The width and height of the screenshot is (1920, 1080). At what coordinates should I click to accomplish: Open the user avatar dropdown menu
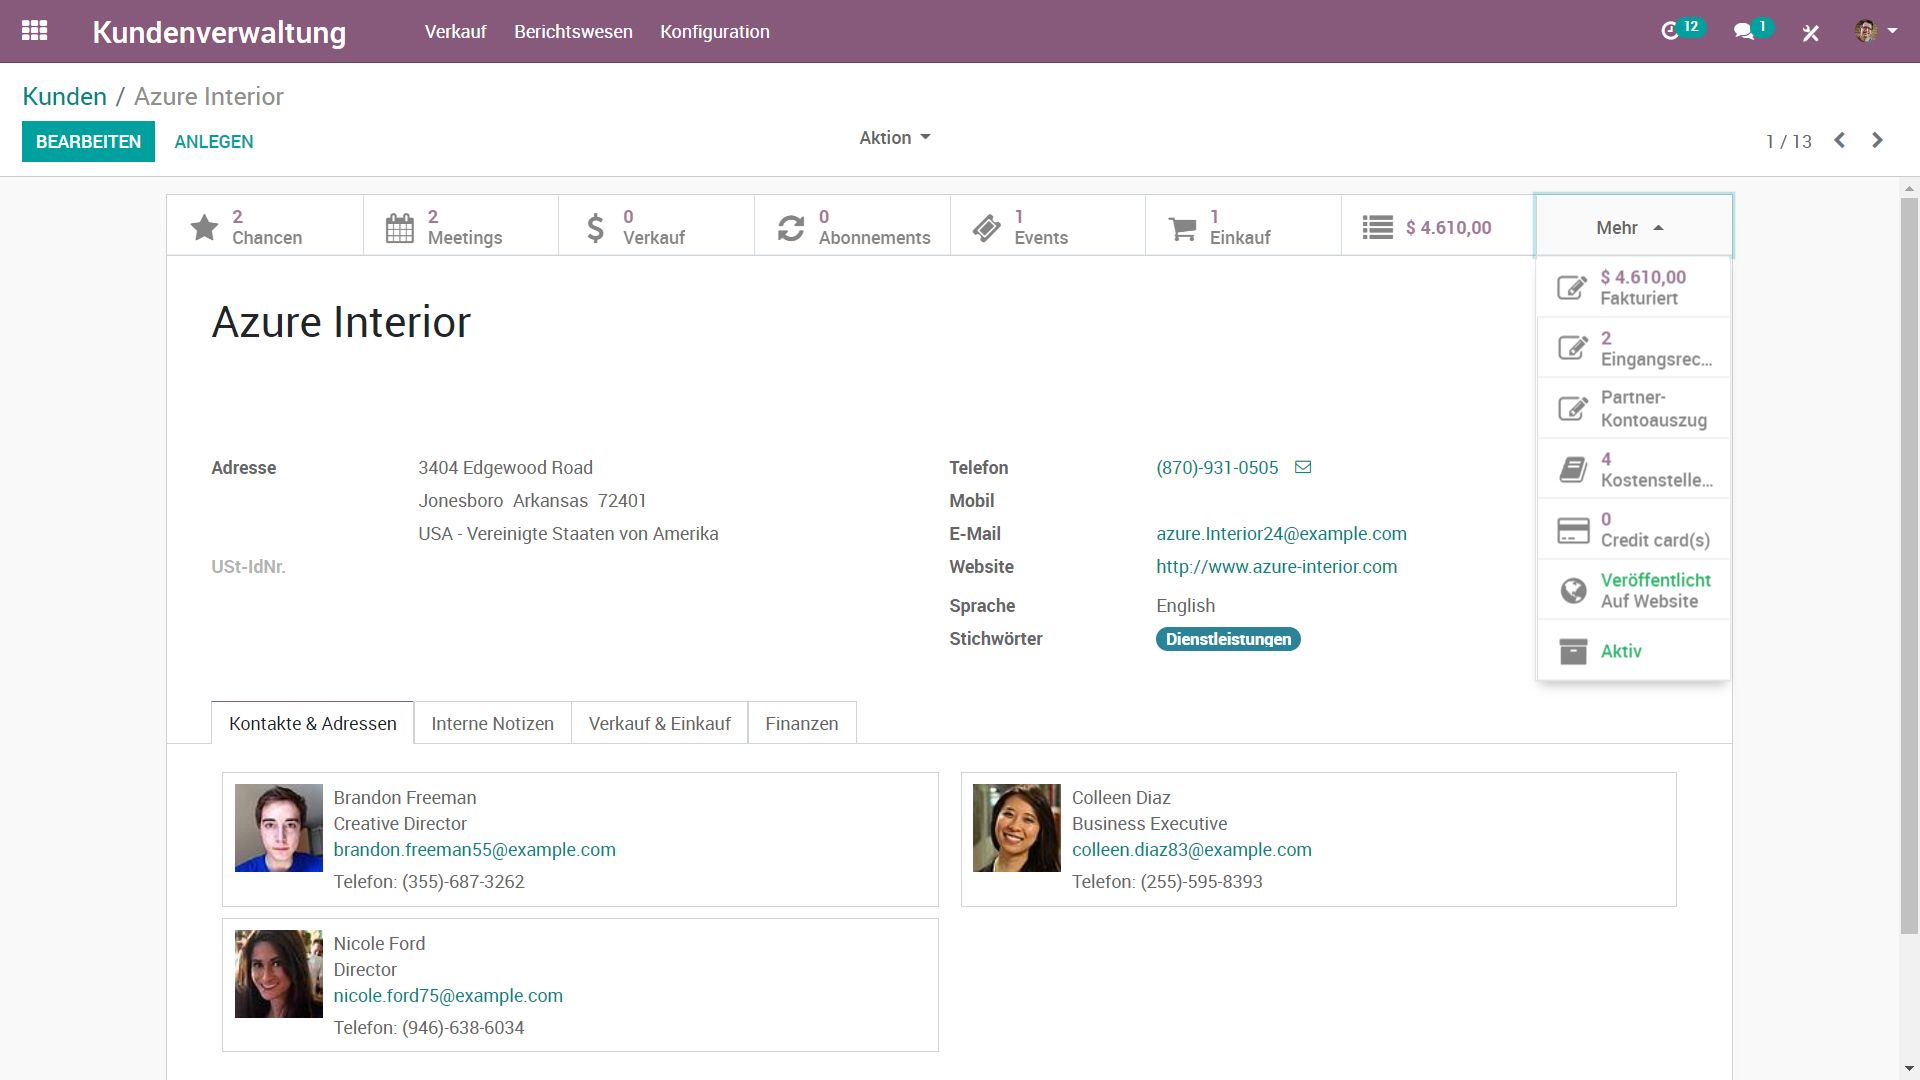click(1875, 31)
